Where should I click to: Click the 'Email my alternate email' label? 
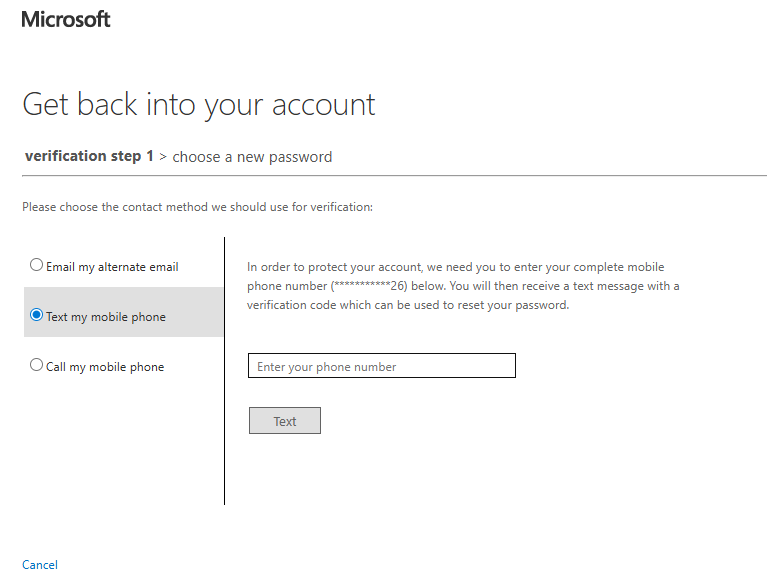click(112, 267)
